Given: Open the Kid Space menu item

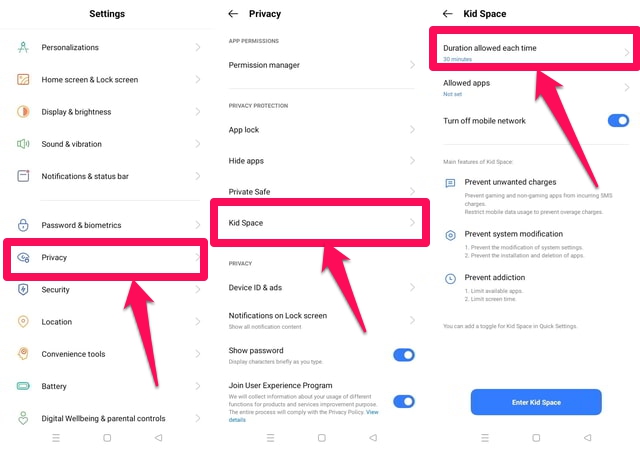Looking at the screenshot, I should 320,222.
